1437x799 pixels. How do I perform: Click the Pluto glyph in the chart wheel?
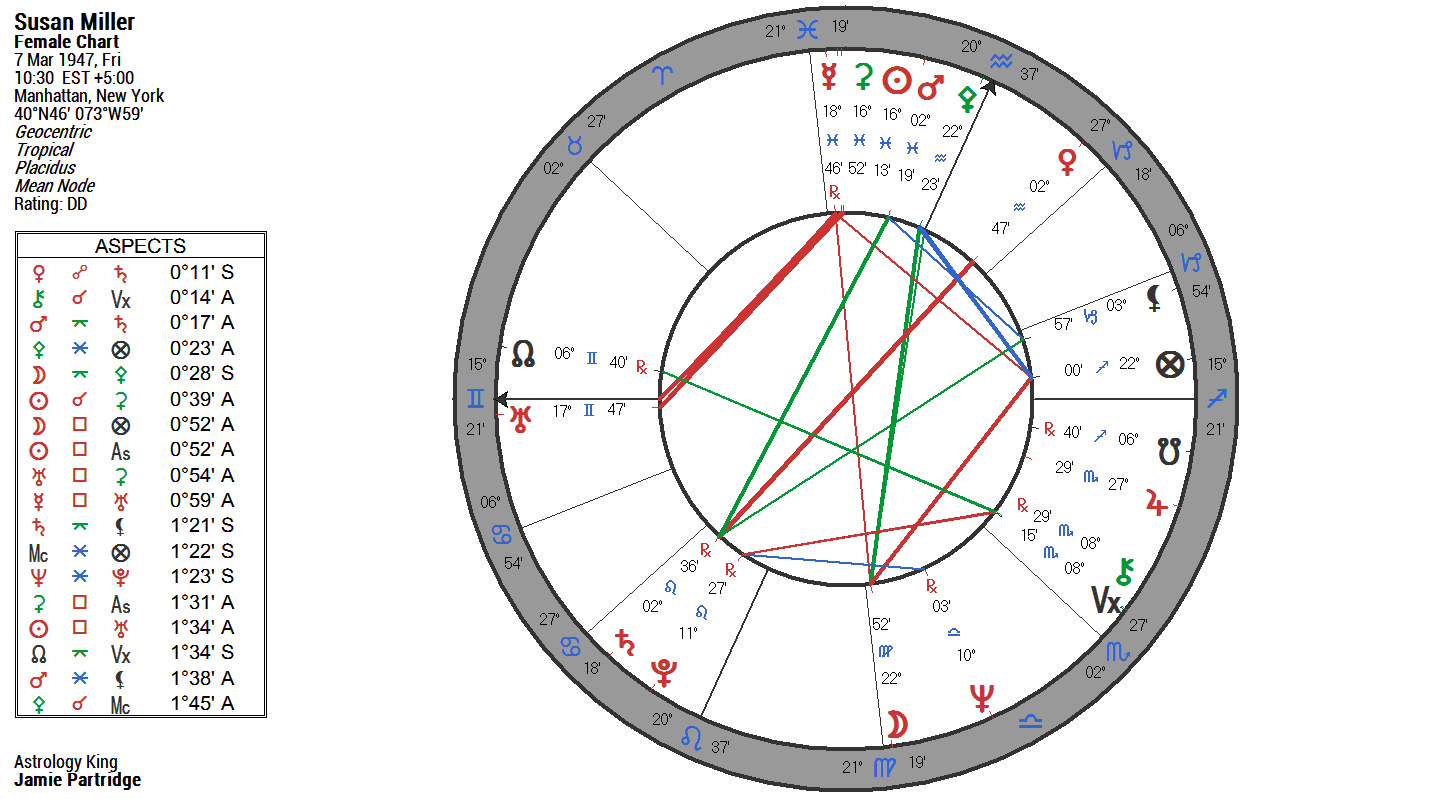coord(662,674)
